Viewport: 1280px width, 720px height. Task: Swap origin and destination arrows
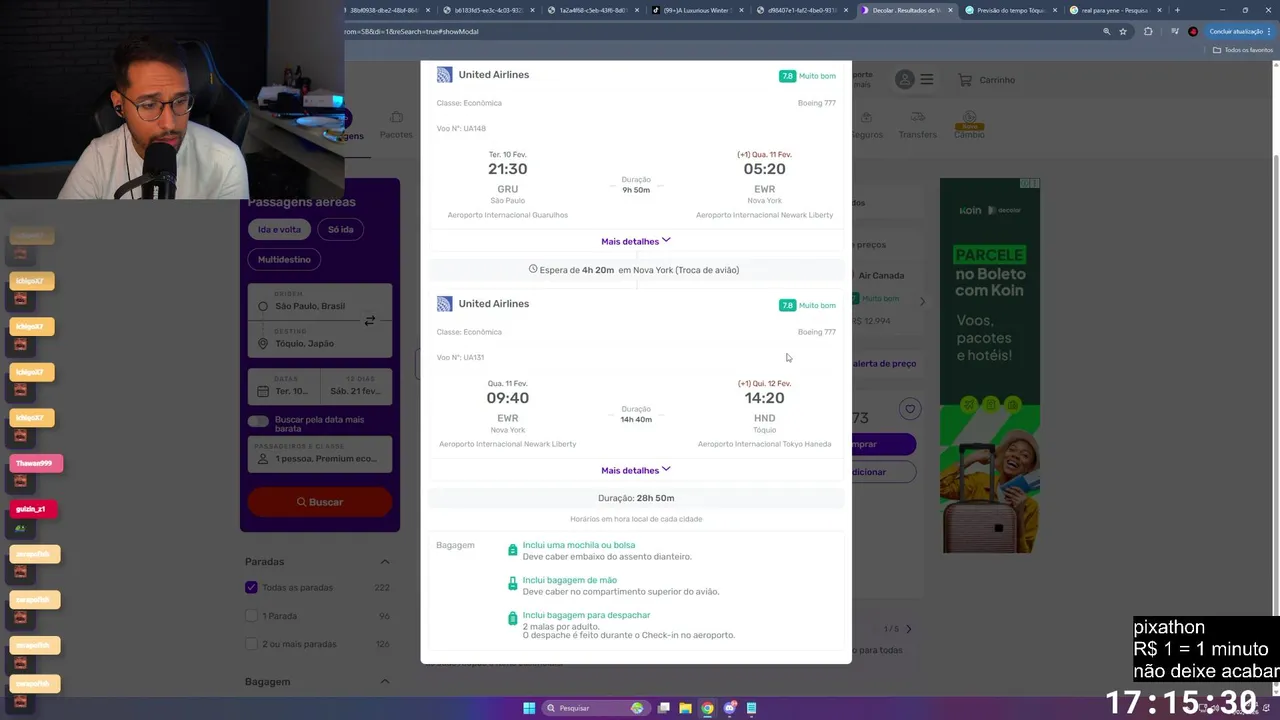369,321
